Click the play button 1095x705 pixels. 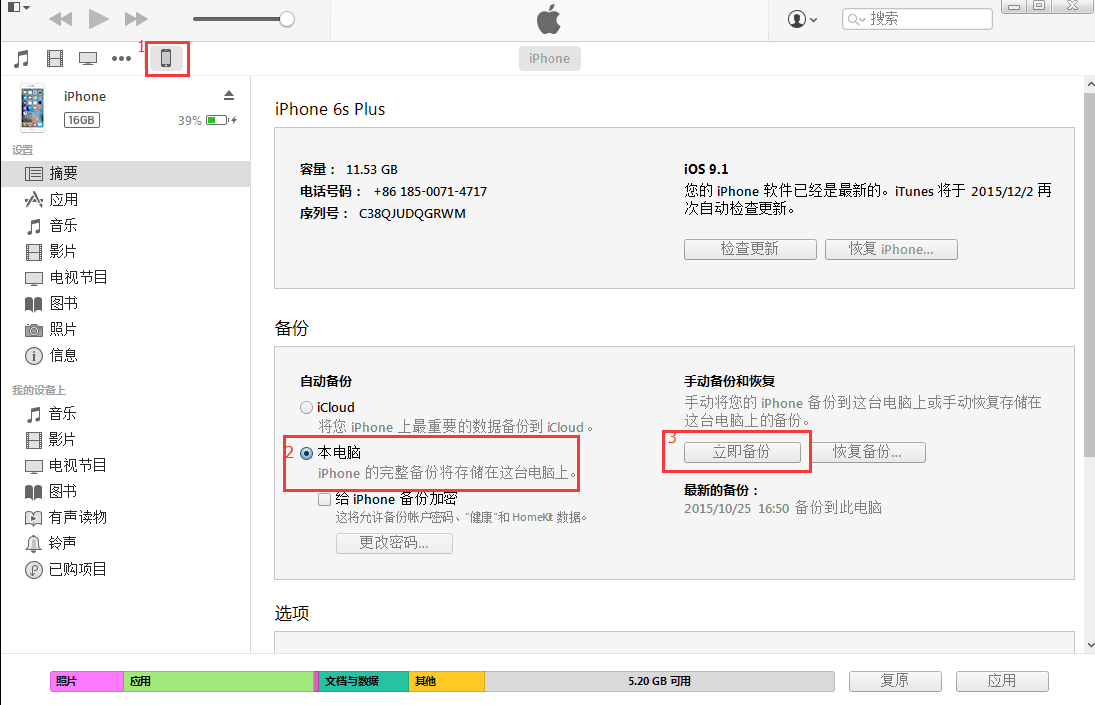click(98, 19)
